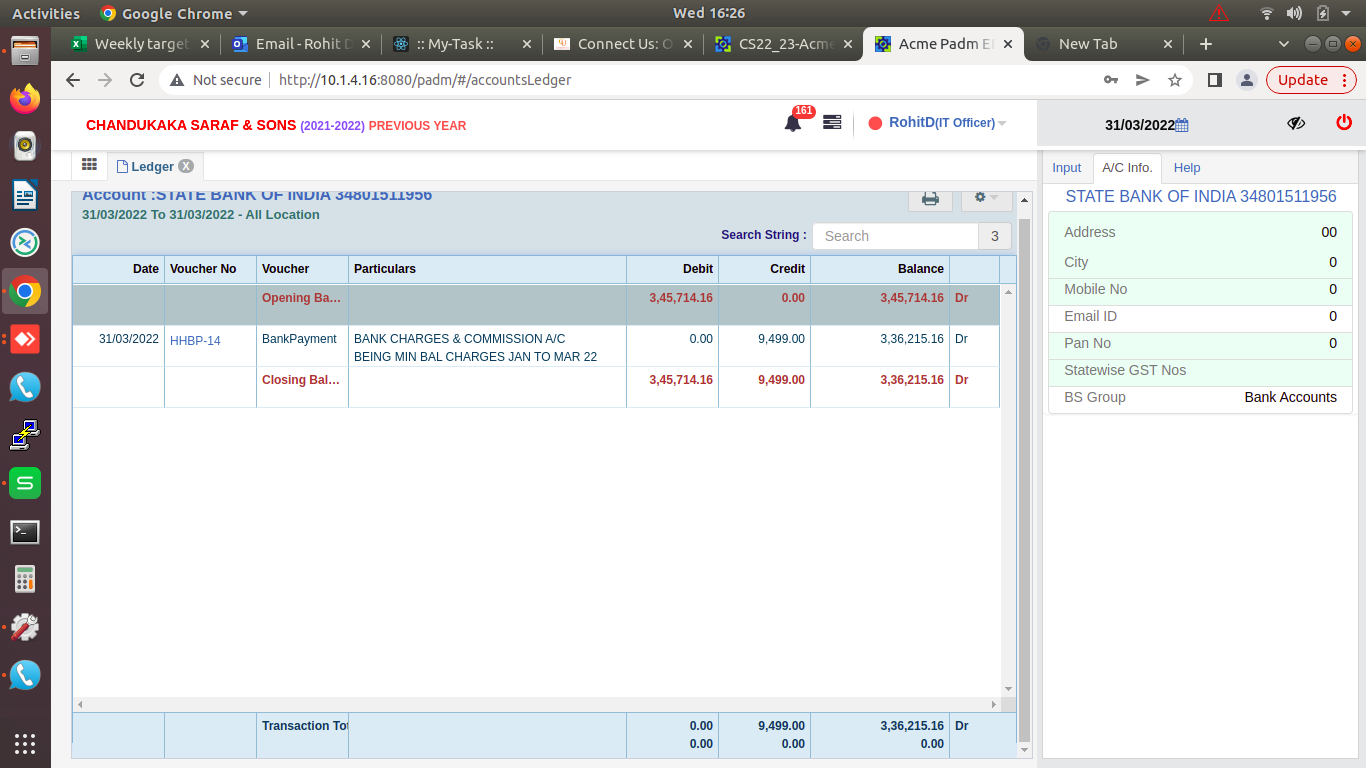This screenshot has width=1366, height=768.
Task: Click the BS Group Bank Accounts value
Action: click(1290, 397)
